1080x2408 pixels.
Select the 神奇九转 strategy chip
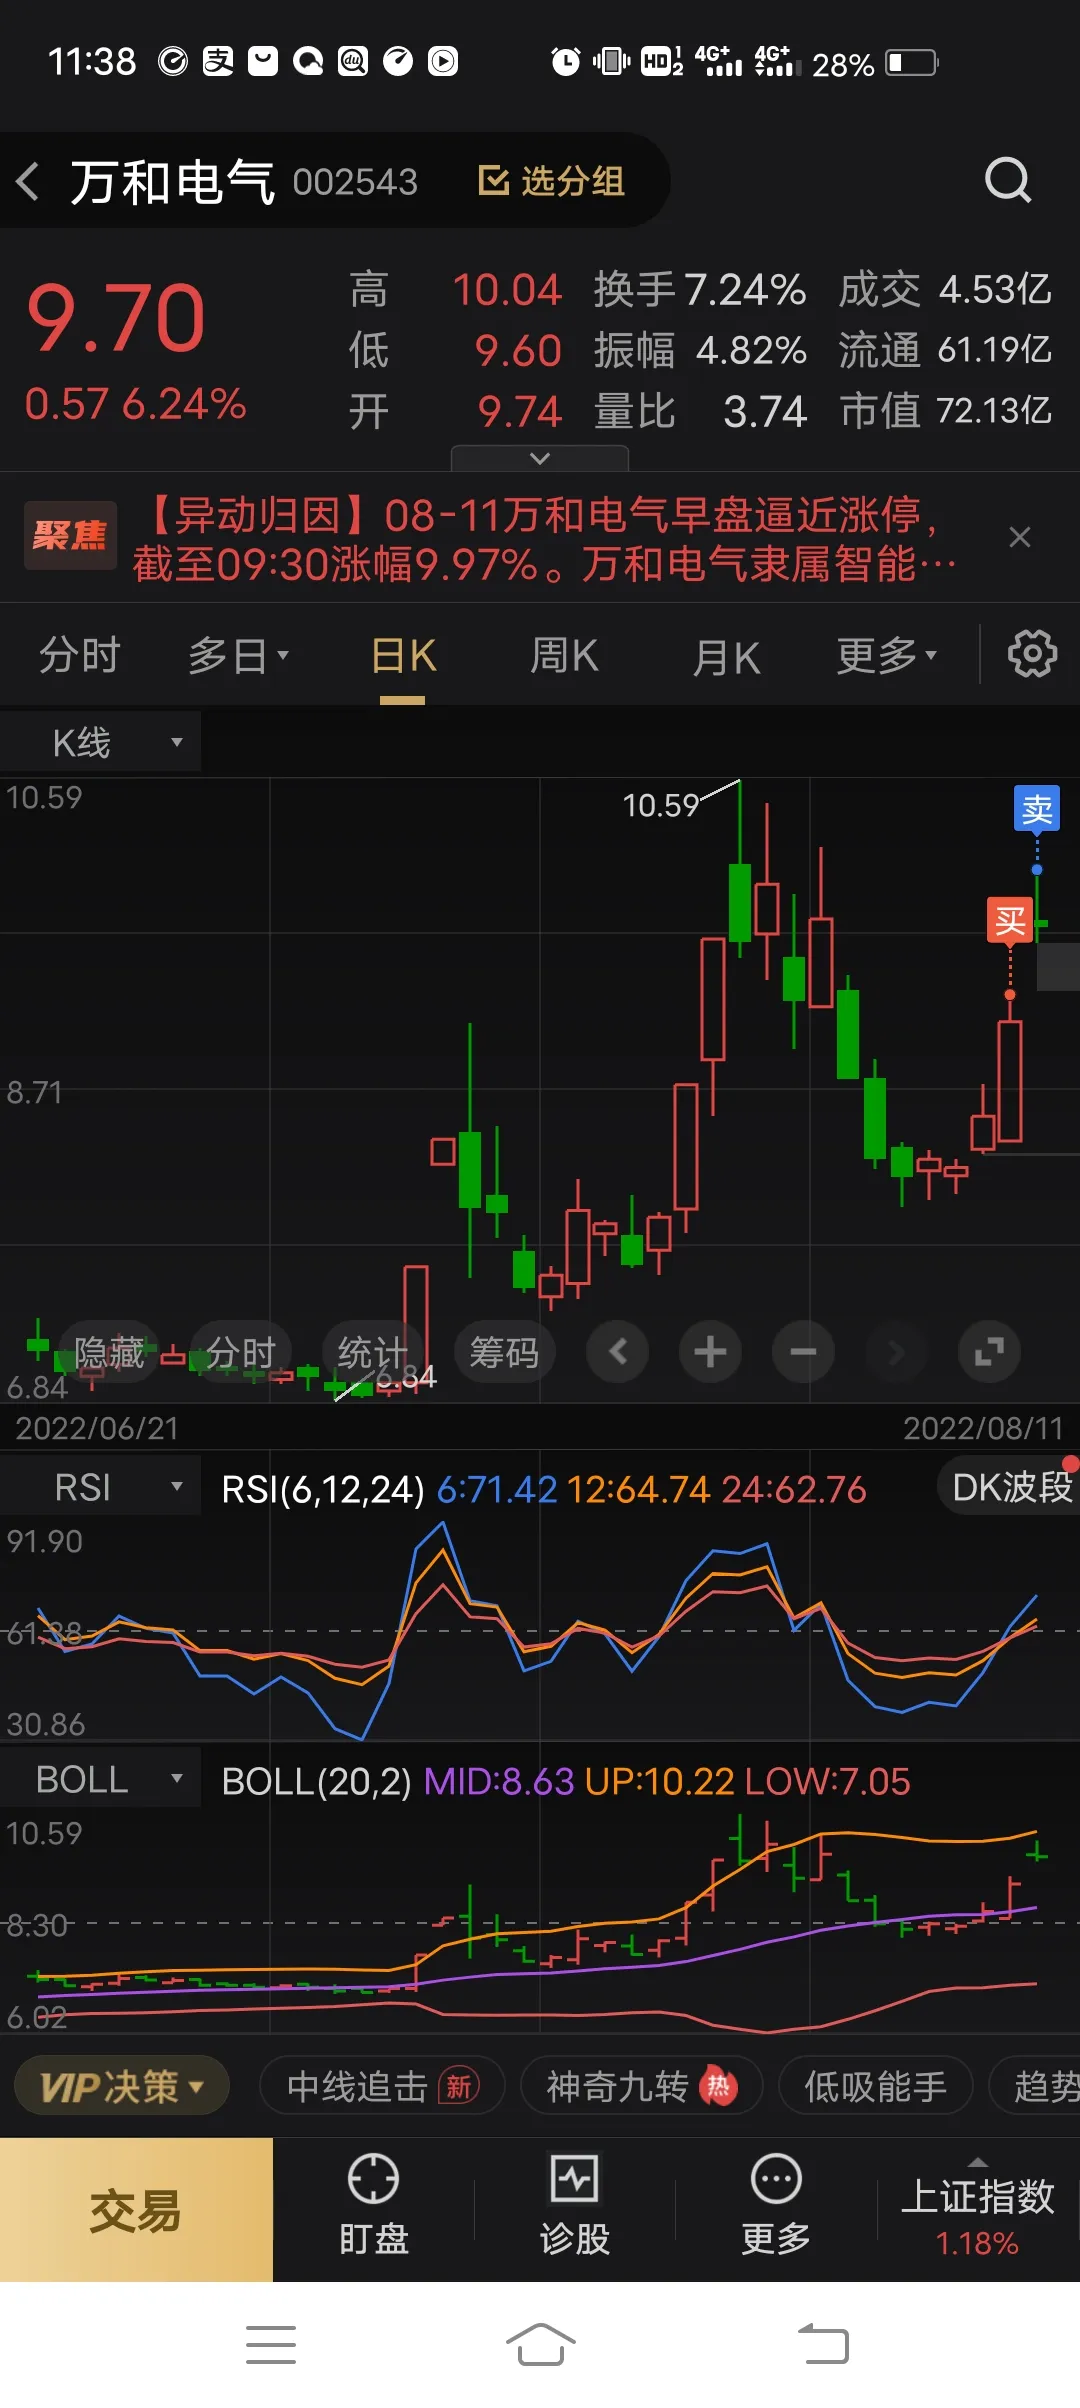pos(642,2086)
